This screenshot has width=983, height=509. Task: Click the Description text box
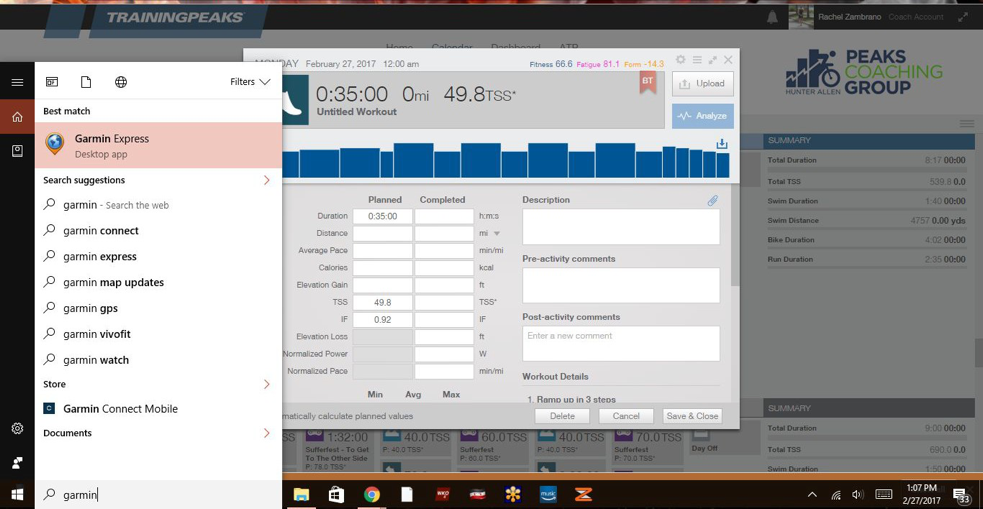pyautogui.click(x=621, y=226)
